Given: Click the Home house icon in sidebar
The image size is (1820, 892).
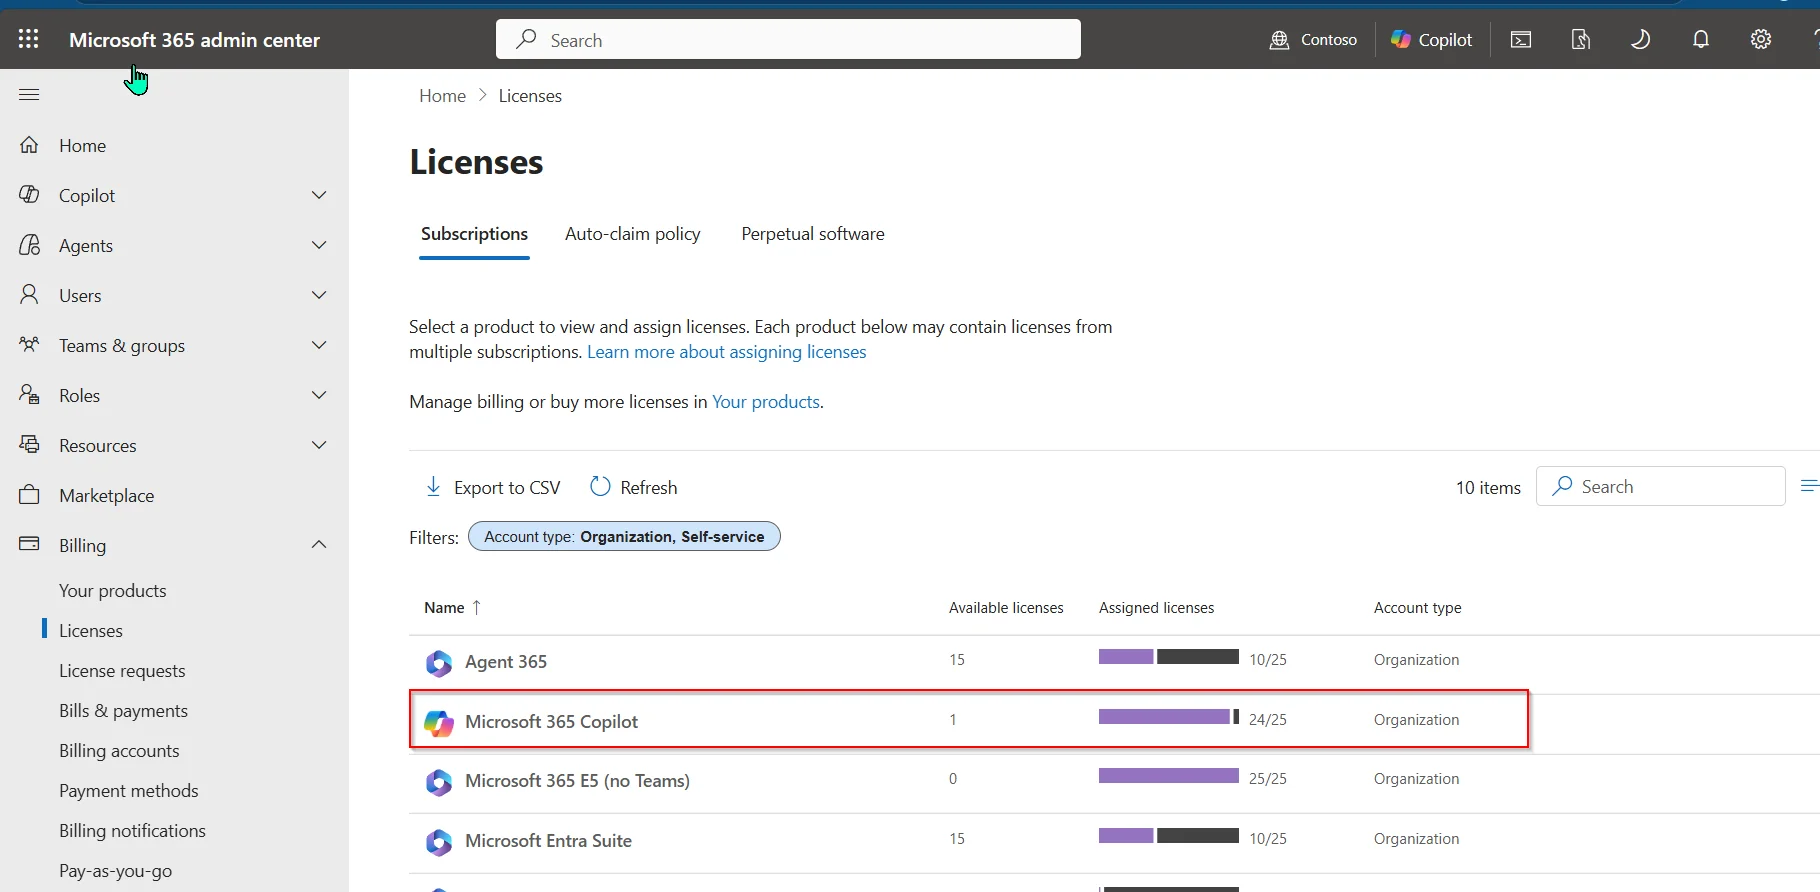Looking at the screenshot, I should tap(29, 145).
